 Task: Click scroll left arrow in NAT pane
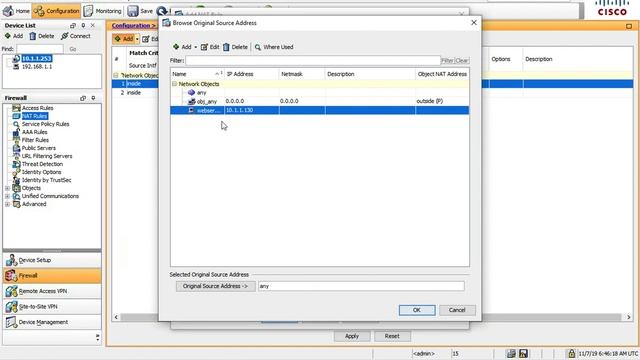pyautogui.click(x=116, y=317)
